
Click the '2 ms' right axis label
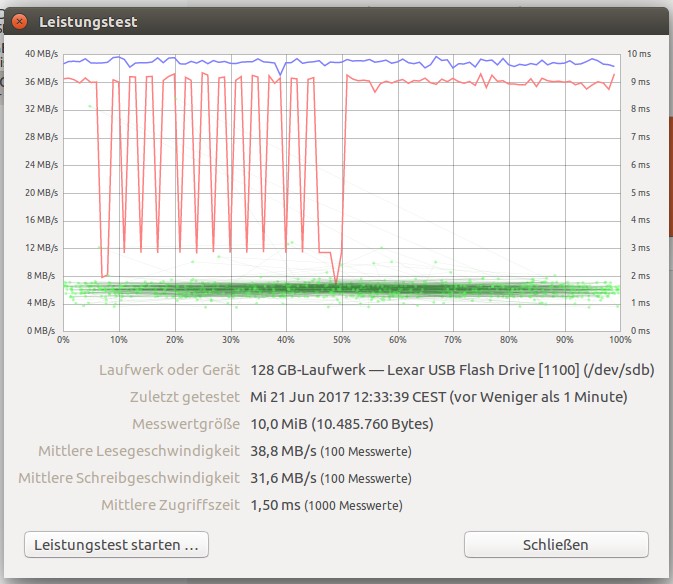pos(640,275)
